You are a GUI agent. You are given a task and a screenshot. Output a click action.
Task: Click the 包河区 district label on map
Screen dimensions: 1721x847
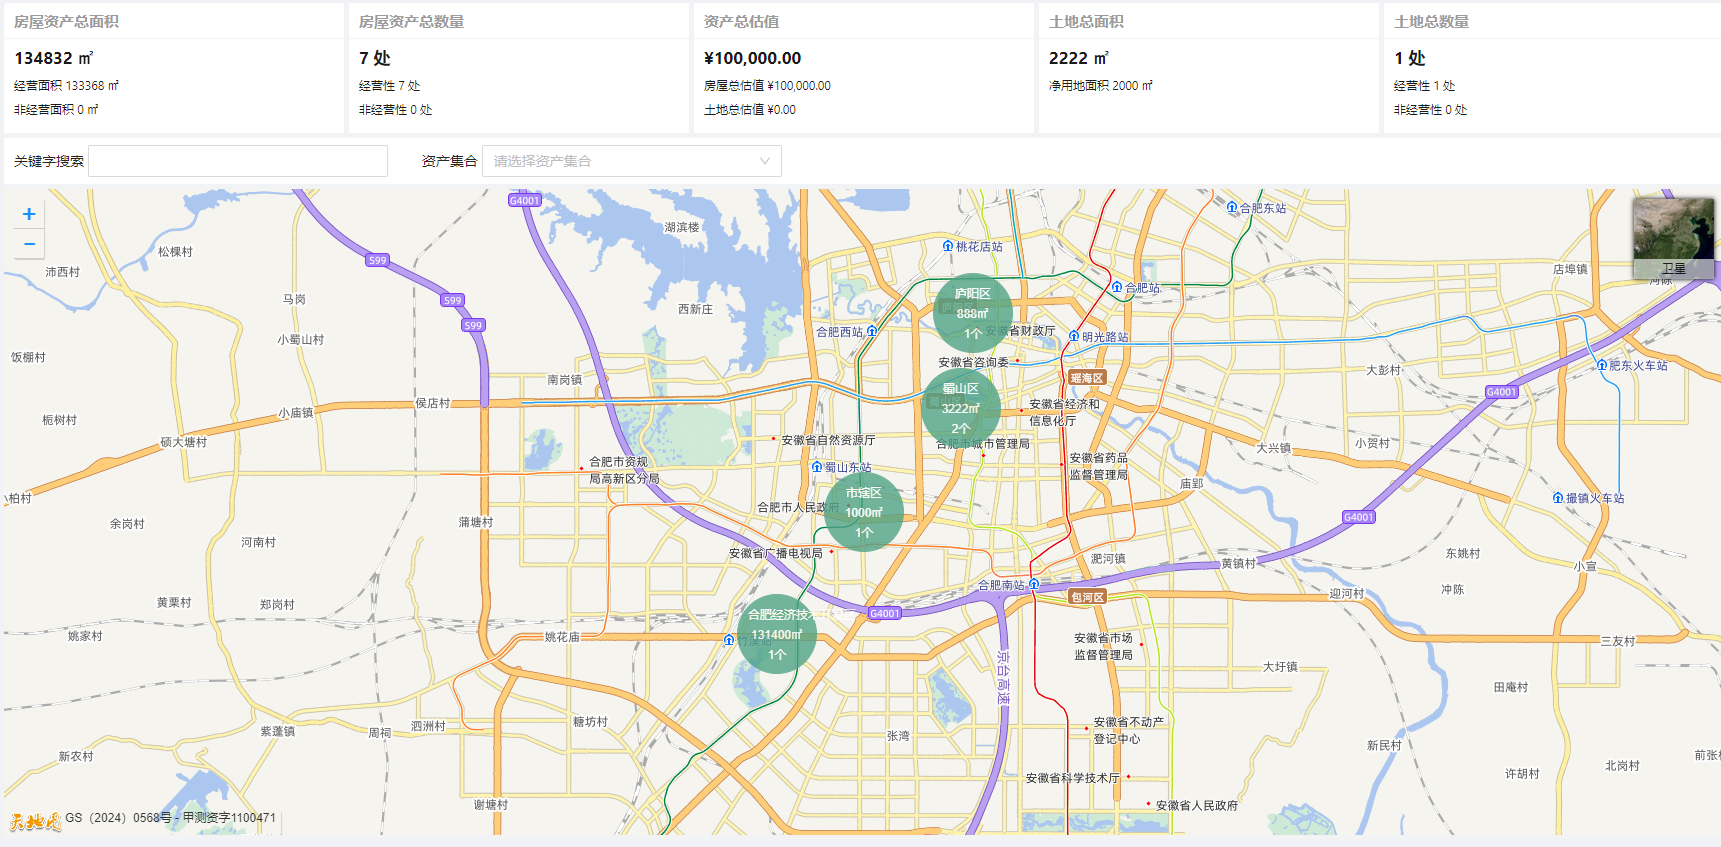[x=1087, y=597]
